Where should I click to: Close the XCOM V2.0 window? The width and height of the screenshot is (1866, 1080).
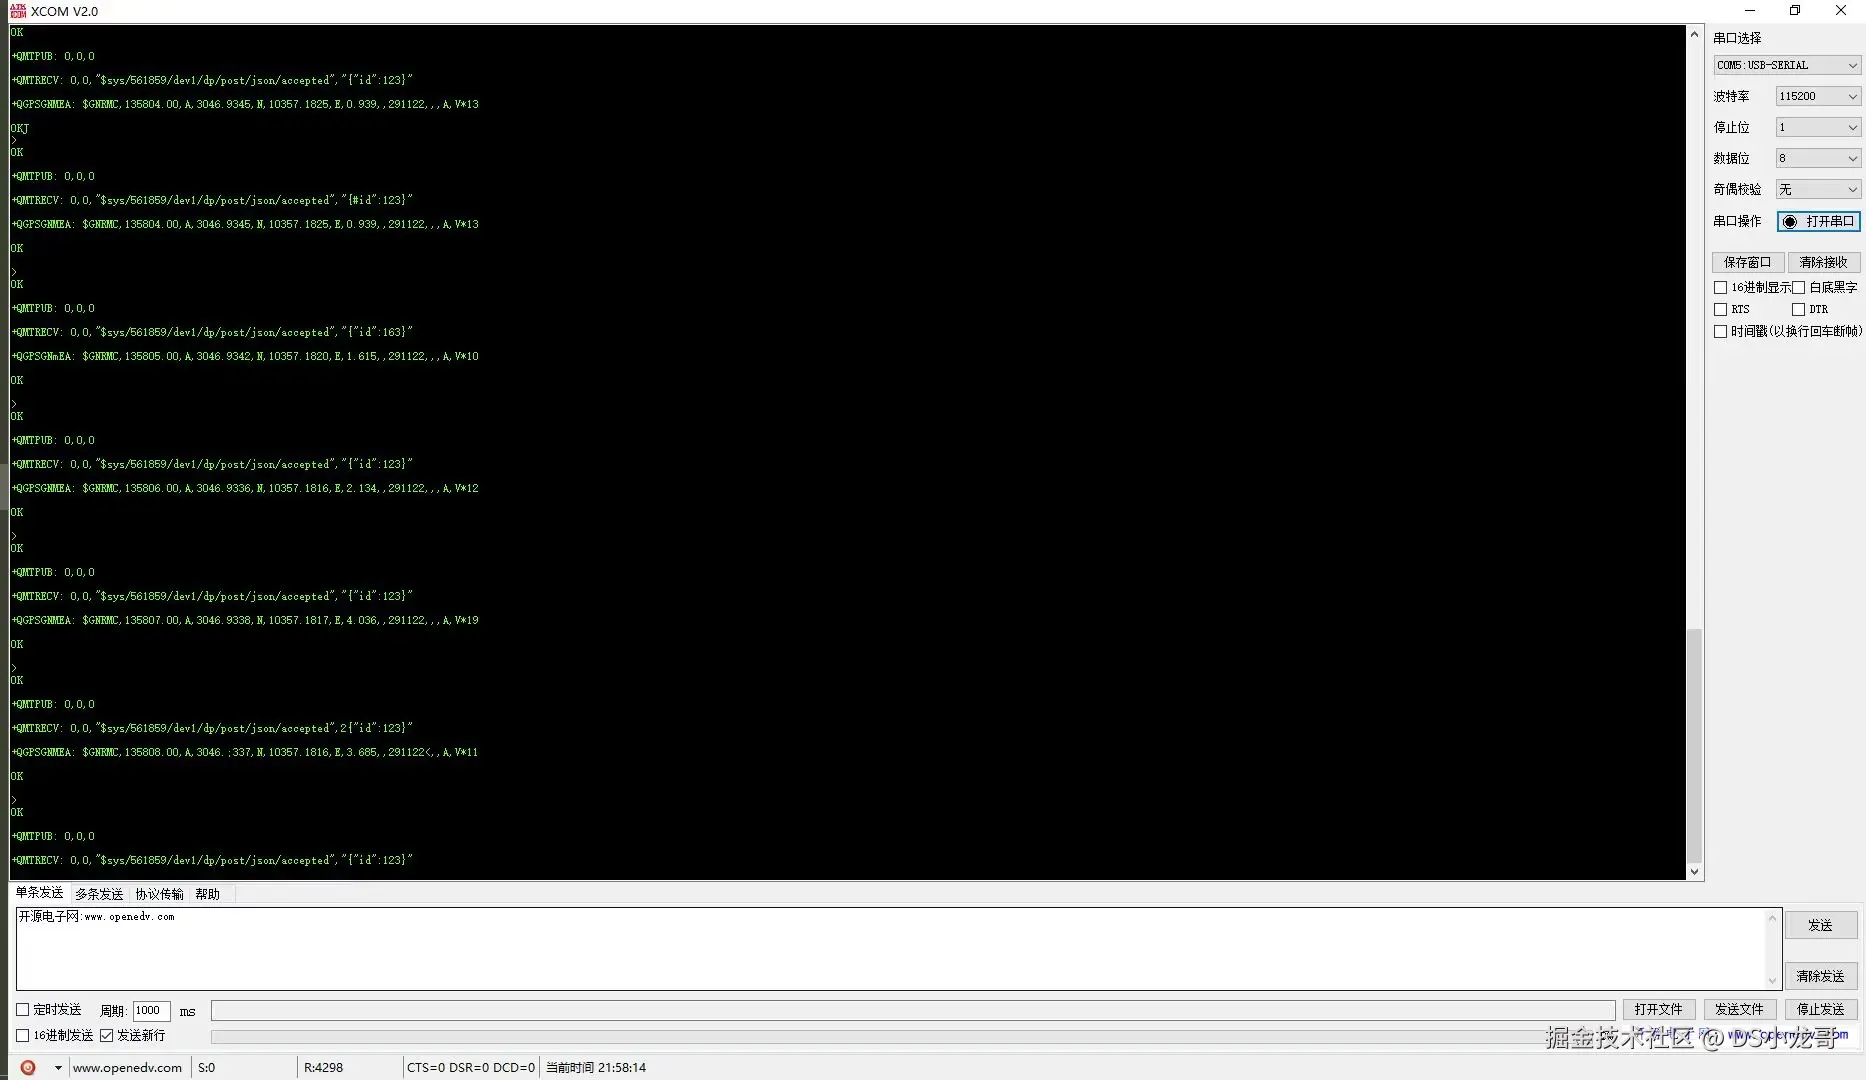click(1841, 11)
